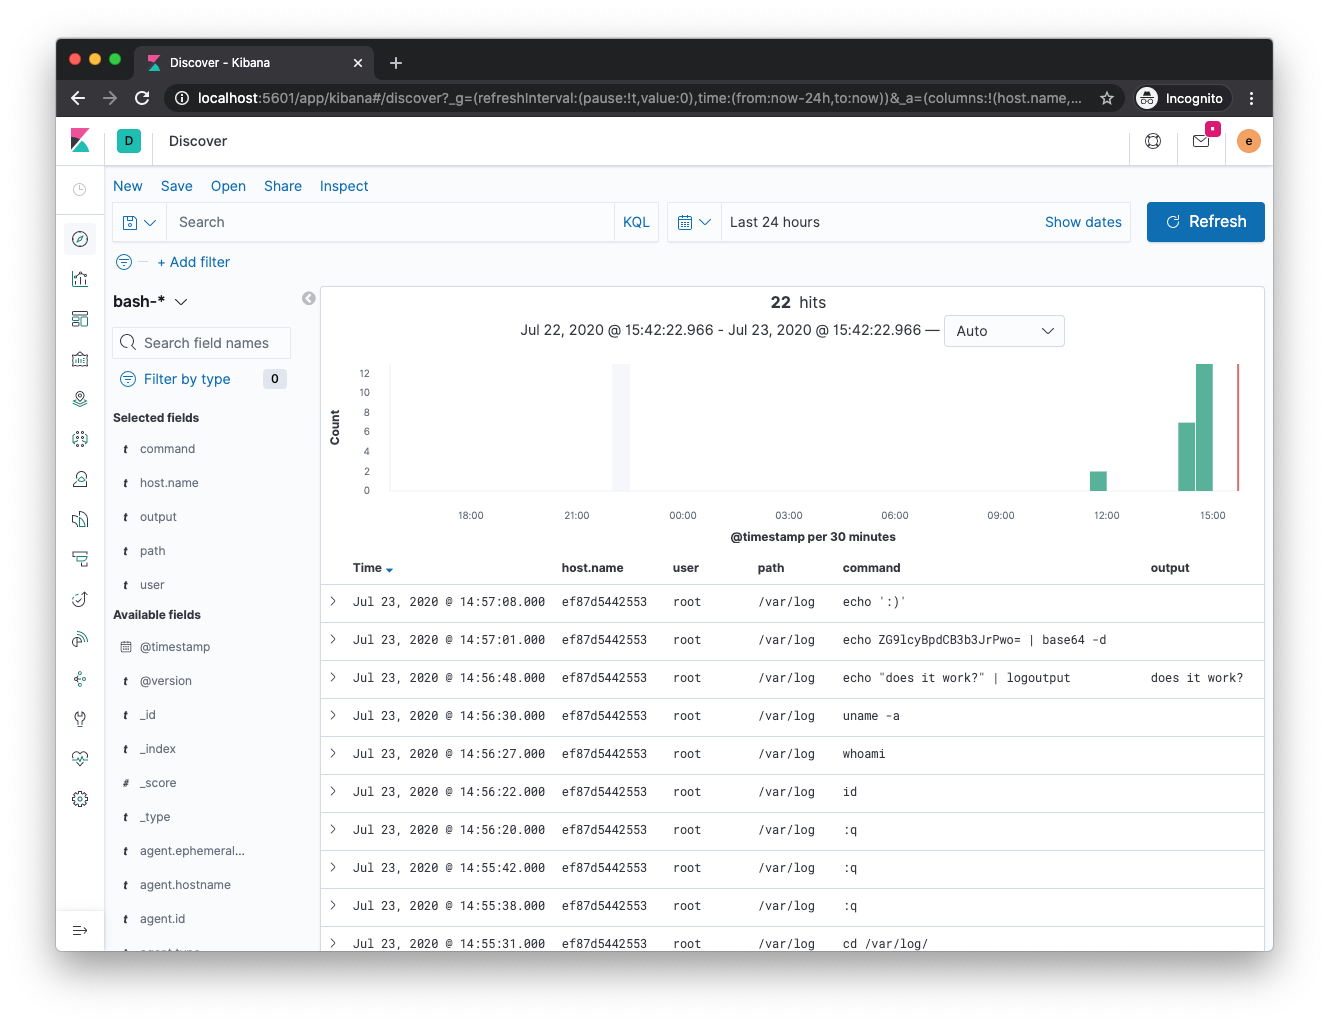The height and width of the screenshot is (1025, 1329).
Task: Expand the navigation sidebar via collapse arrow
Action: click(x=80, y=930)
